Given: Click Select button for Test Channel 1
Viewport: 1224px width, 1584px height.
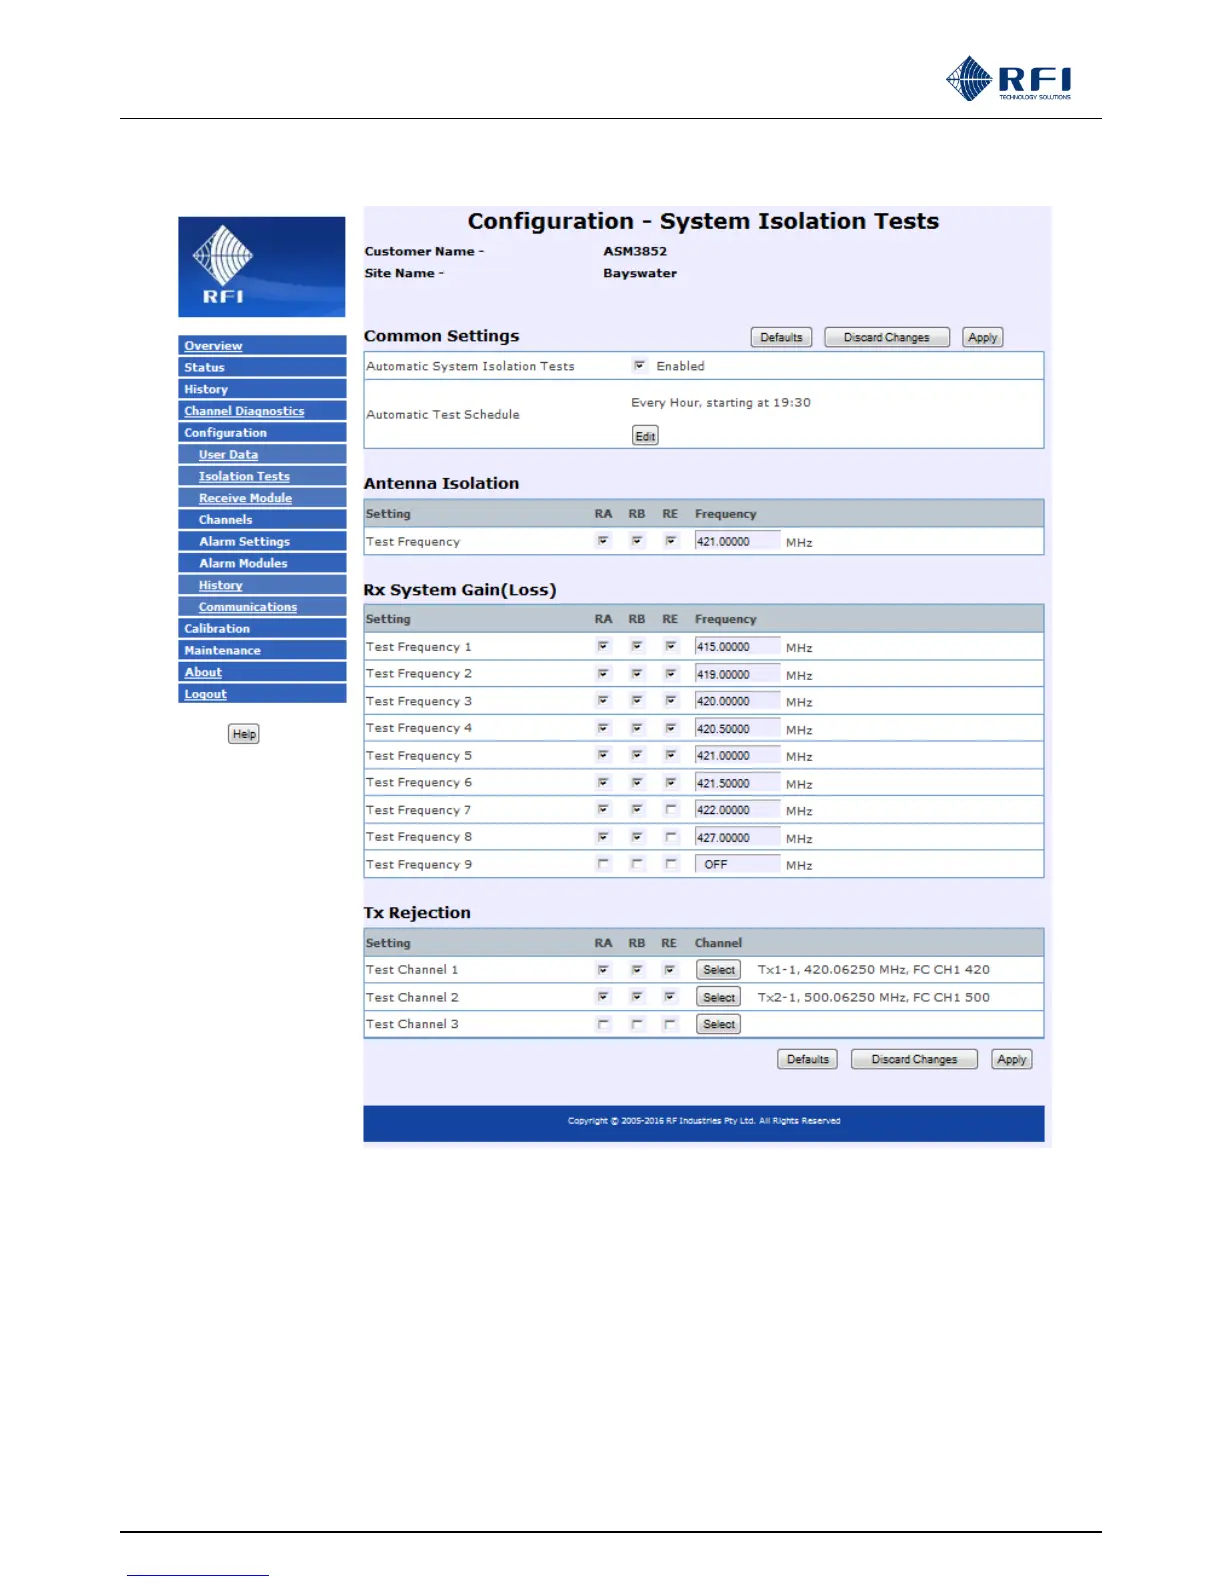Looking at the screenshot, I should coord(718,970).
